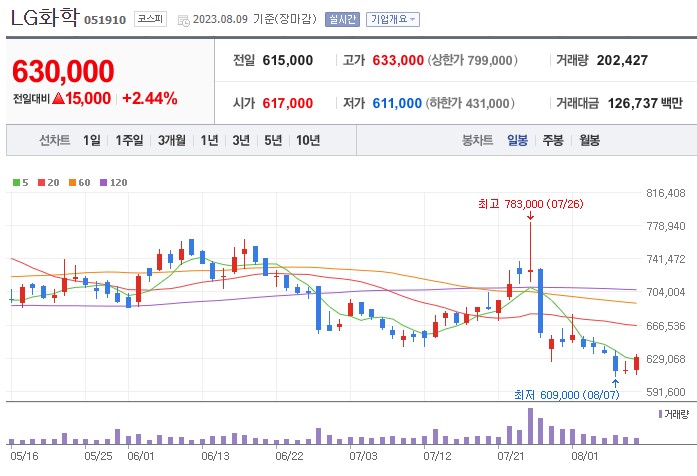The width and height of the screenshot is (697, 476).
Task: Click the green 5-day moving average swatch
Action: point(16,182)
